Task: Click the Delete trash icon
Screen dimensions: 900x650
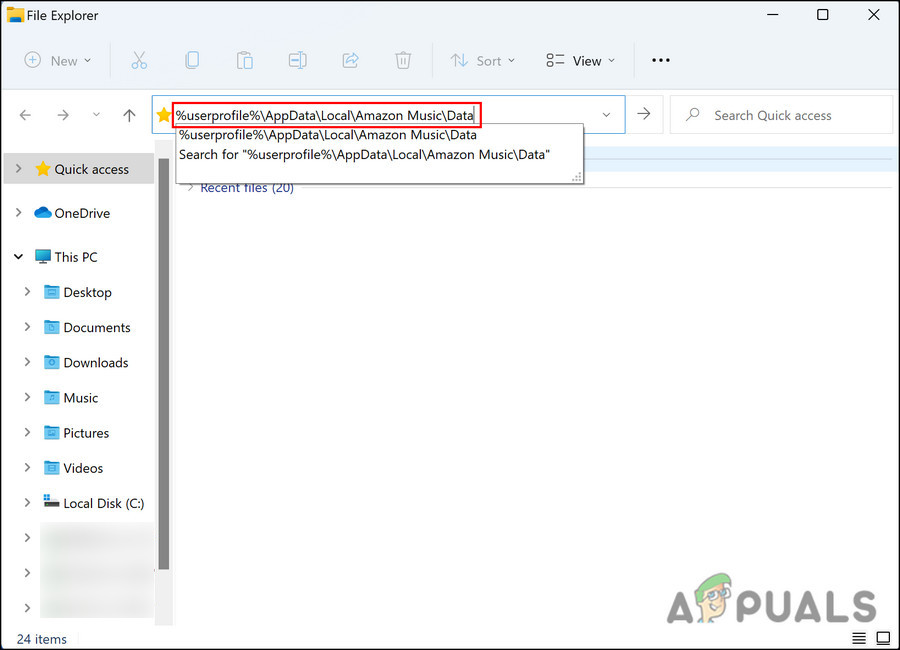Action: [x=403, y=60]
